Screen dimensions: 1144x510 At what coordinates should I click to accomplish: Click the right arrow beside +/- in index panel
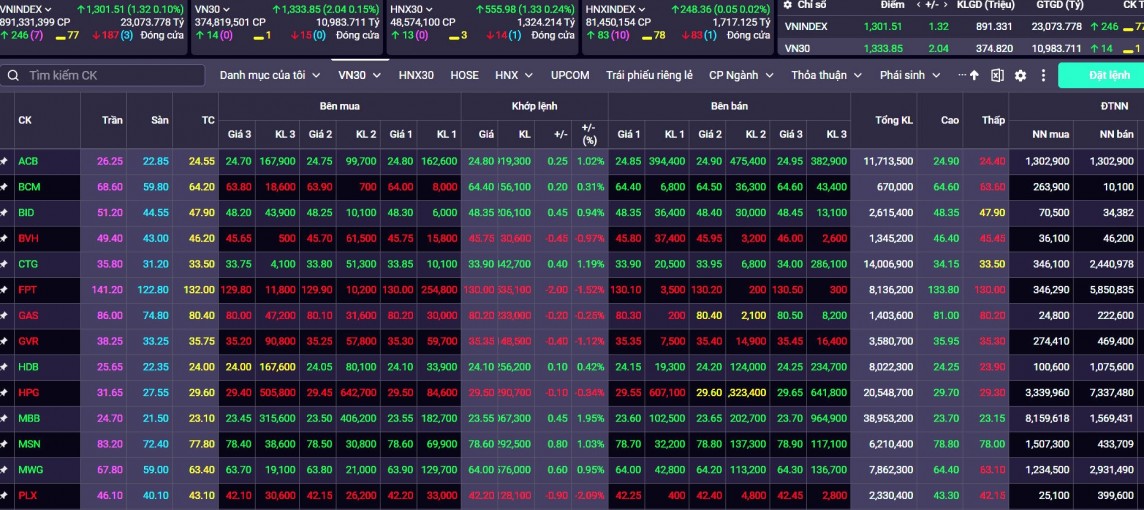point(945,5)
